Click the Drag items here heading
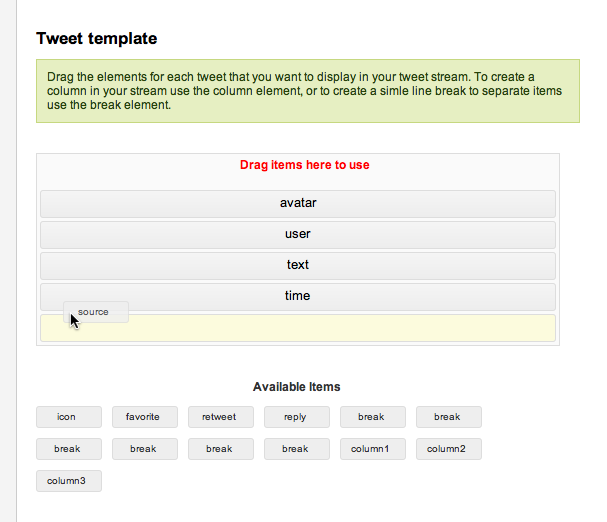 tap(305, 165)
